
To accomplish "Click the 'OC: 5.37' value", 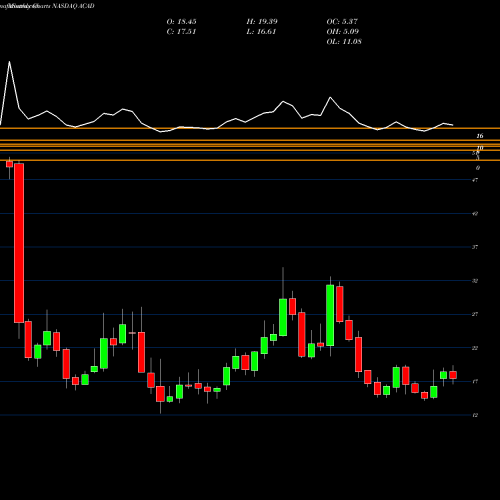I will pos(342,22).
